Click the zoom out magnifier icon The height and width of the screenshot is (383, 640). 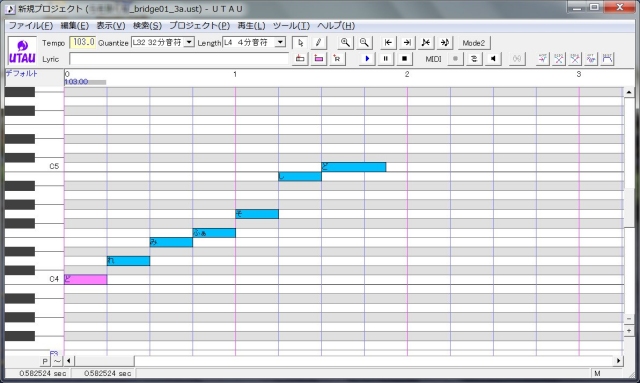364,42
